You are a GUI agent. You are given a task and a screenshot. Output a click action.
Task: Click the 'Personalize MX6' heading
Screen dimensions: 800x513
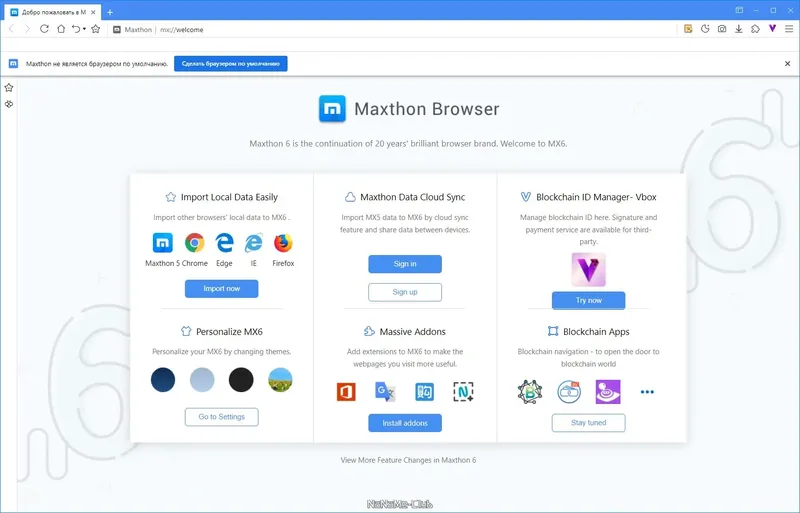(x=229, y=332)
